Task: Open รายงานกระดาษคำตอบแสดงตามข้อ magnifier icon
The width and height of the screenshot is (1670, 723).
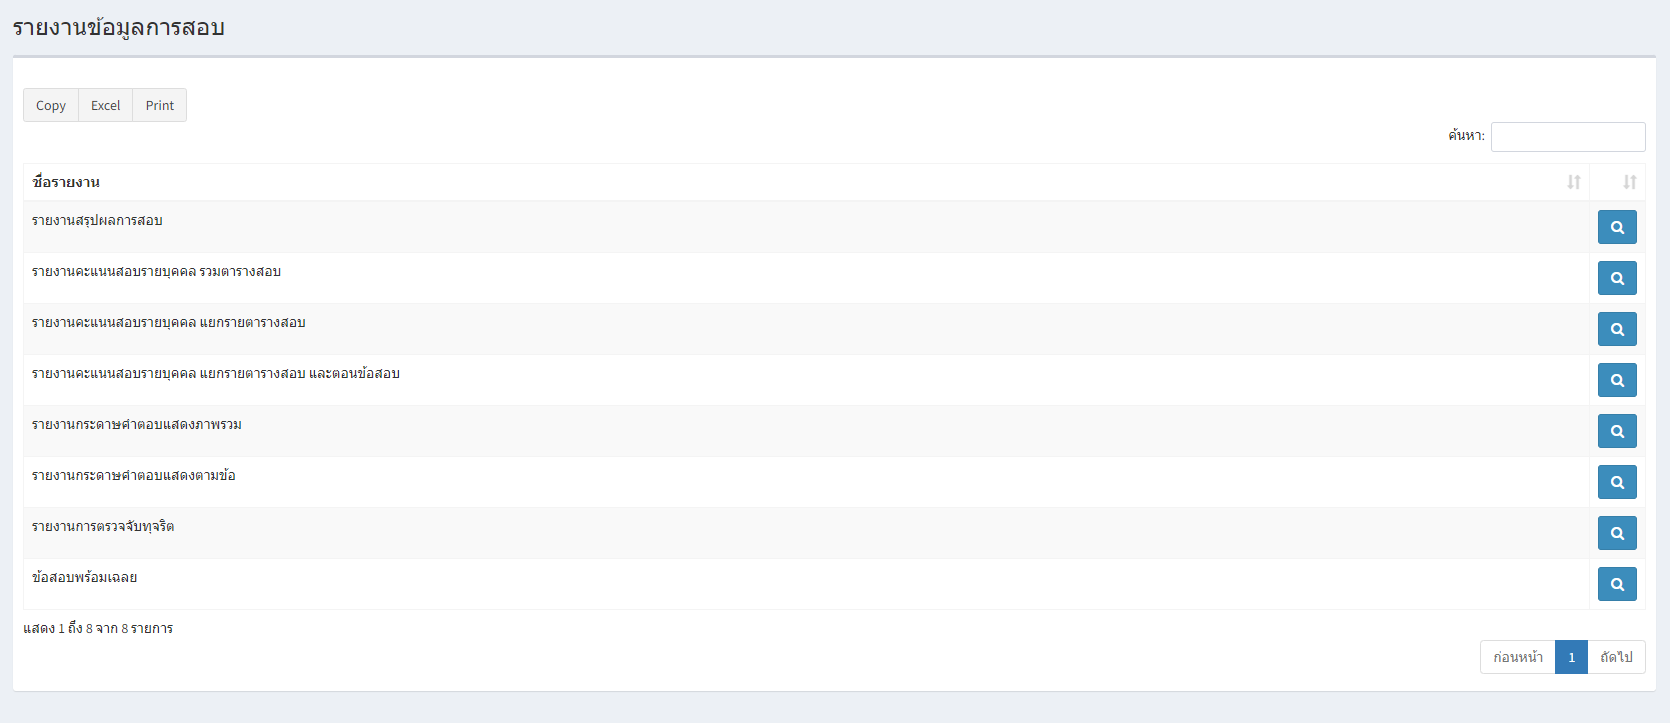Action: pos(1617,482)
